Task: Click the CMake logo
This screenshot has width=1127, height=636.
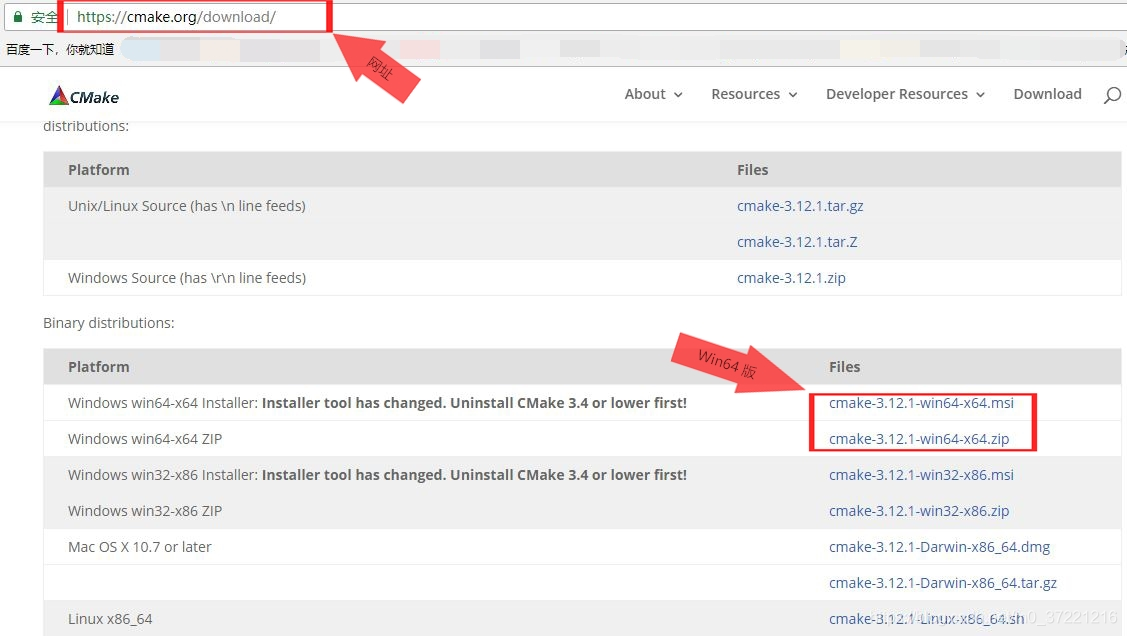Action: pos(84,96)
